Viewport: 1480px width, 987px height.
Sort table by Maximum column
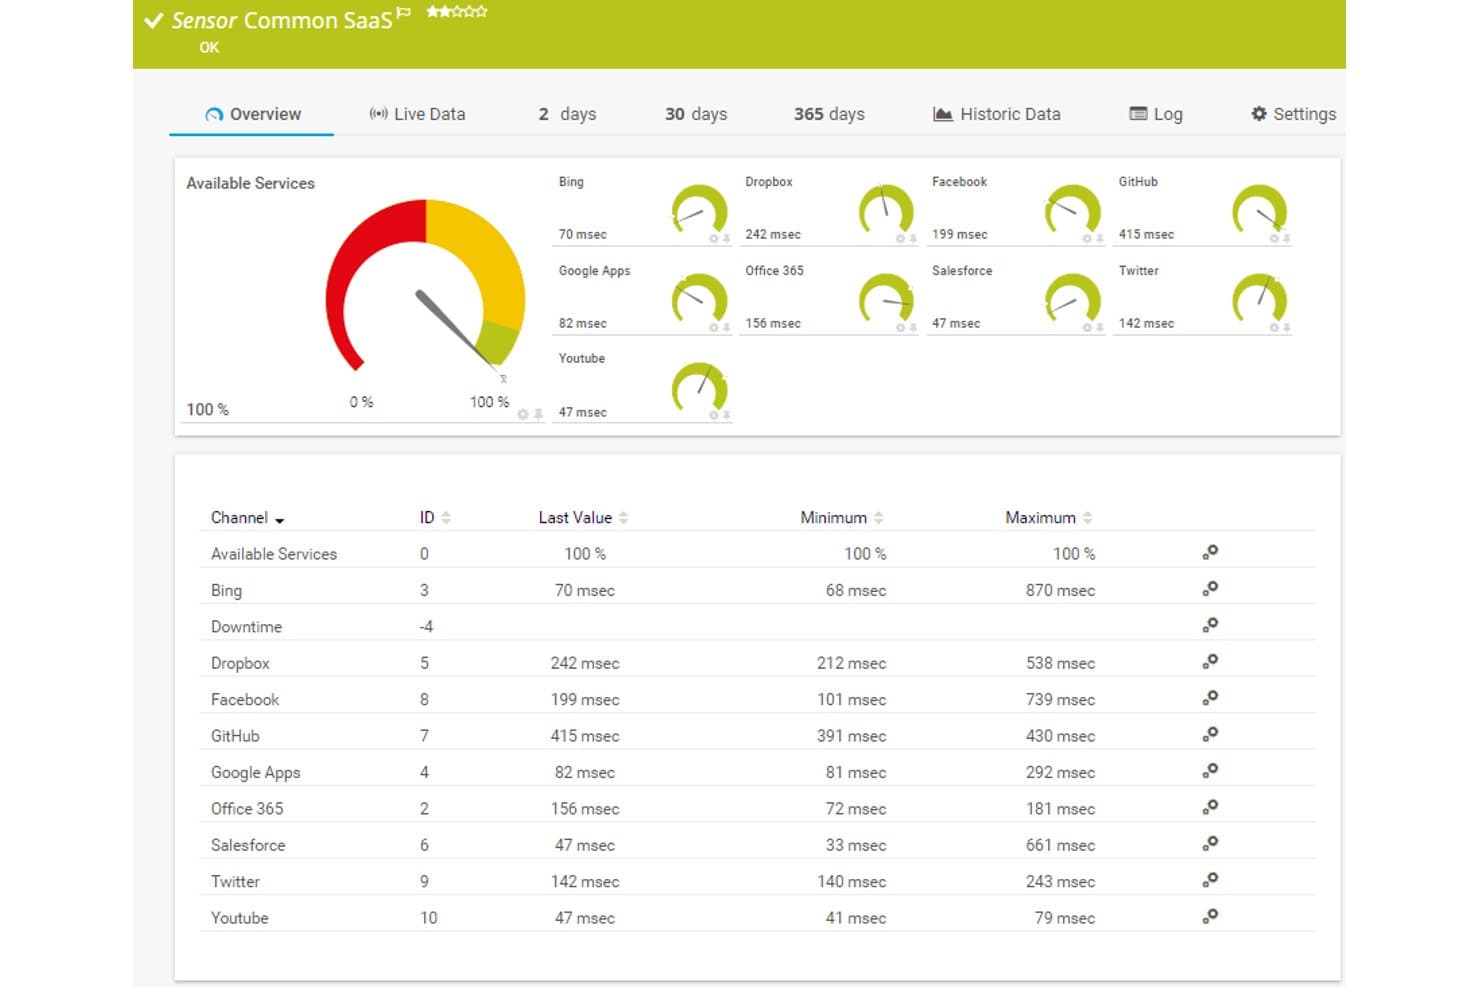(1049, 518)
